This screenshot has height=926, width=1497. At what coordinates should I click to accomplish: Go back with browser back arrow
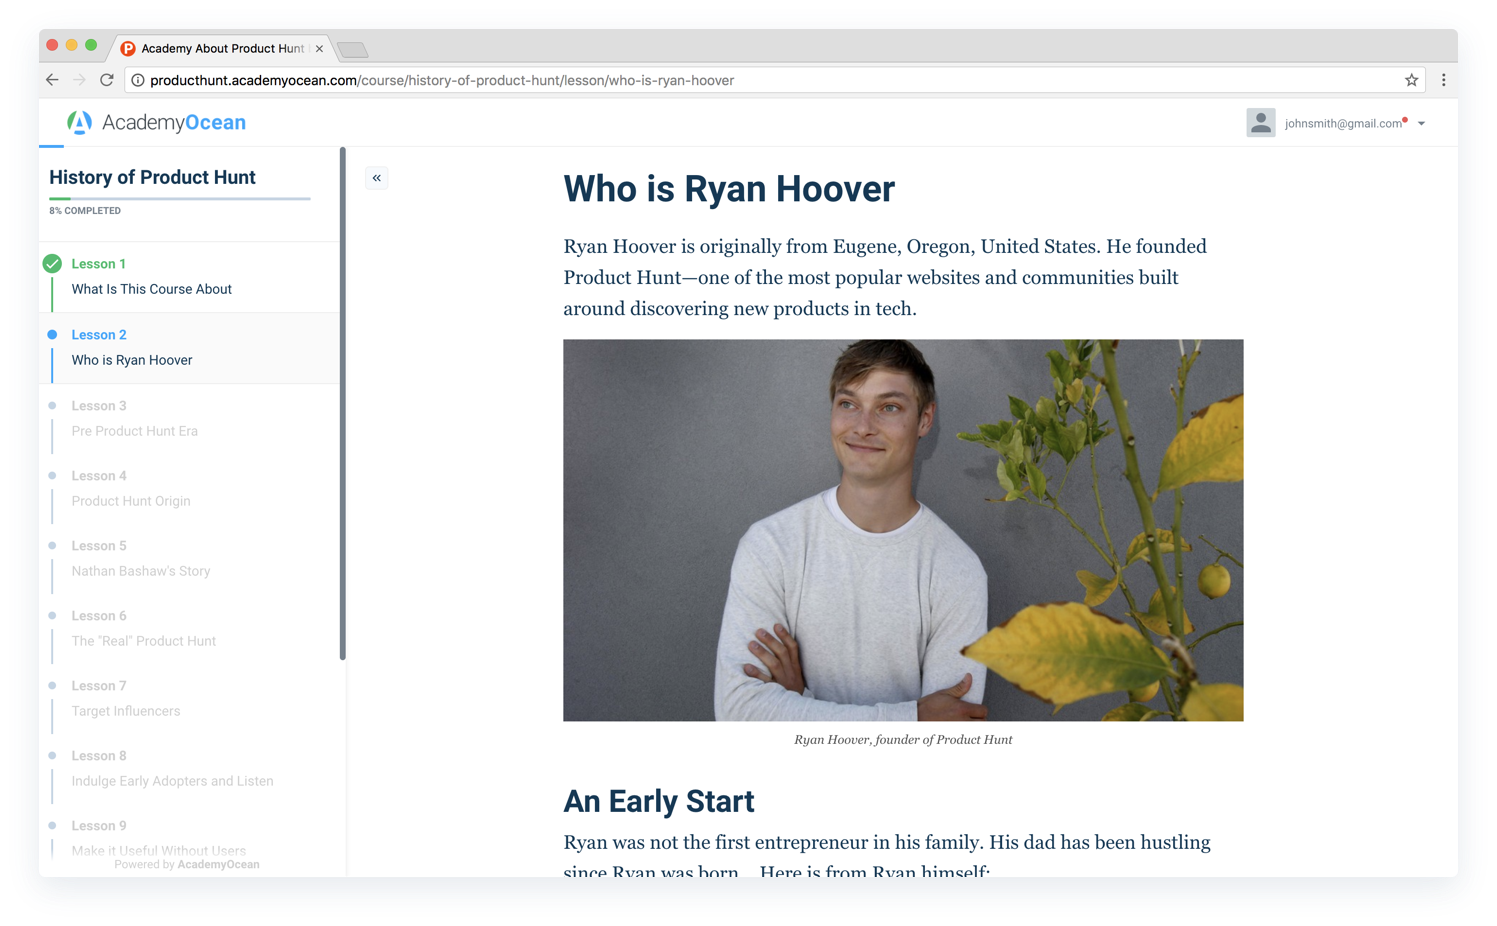pyautogui.click(x=52, y=80)
